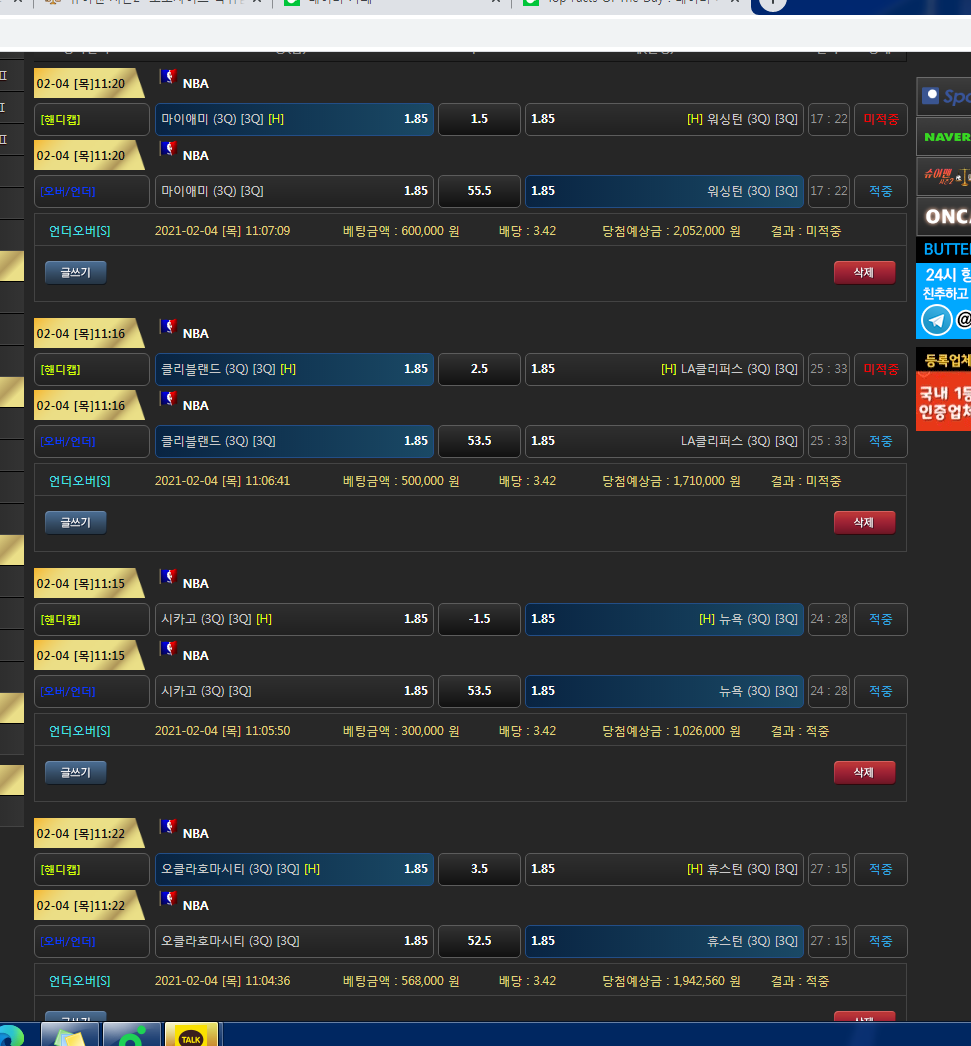Click the 3.5 handicap value for 오클라호마시티
This screenshot has width=971, height=1046.
tap(479, 869)
